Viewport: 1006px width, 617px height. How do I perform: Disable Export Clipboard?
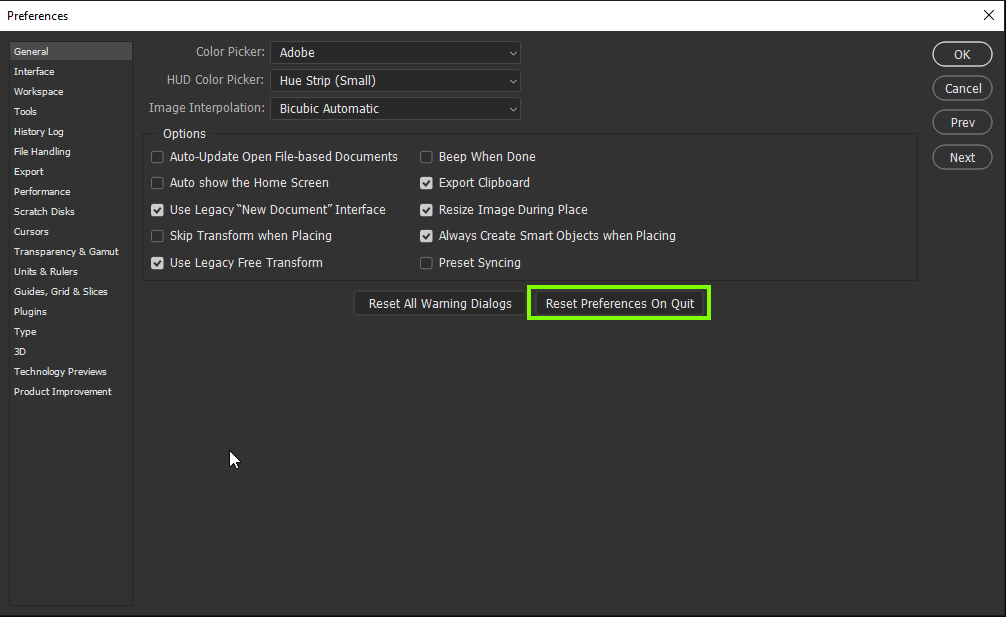coord(426,183)
